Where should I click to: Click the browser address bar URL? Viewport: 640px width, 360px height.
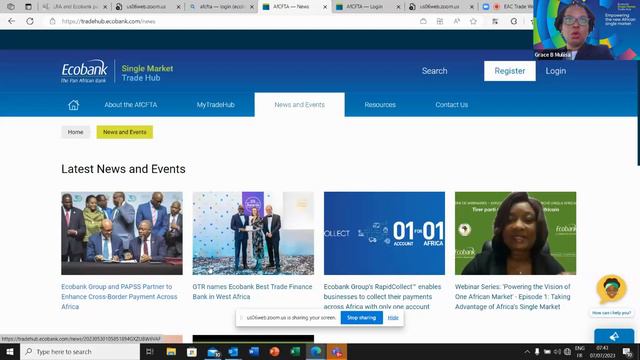click(109, 21)
